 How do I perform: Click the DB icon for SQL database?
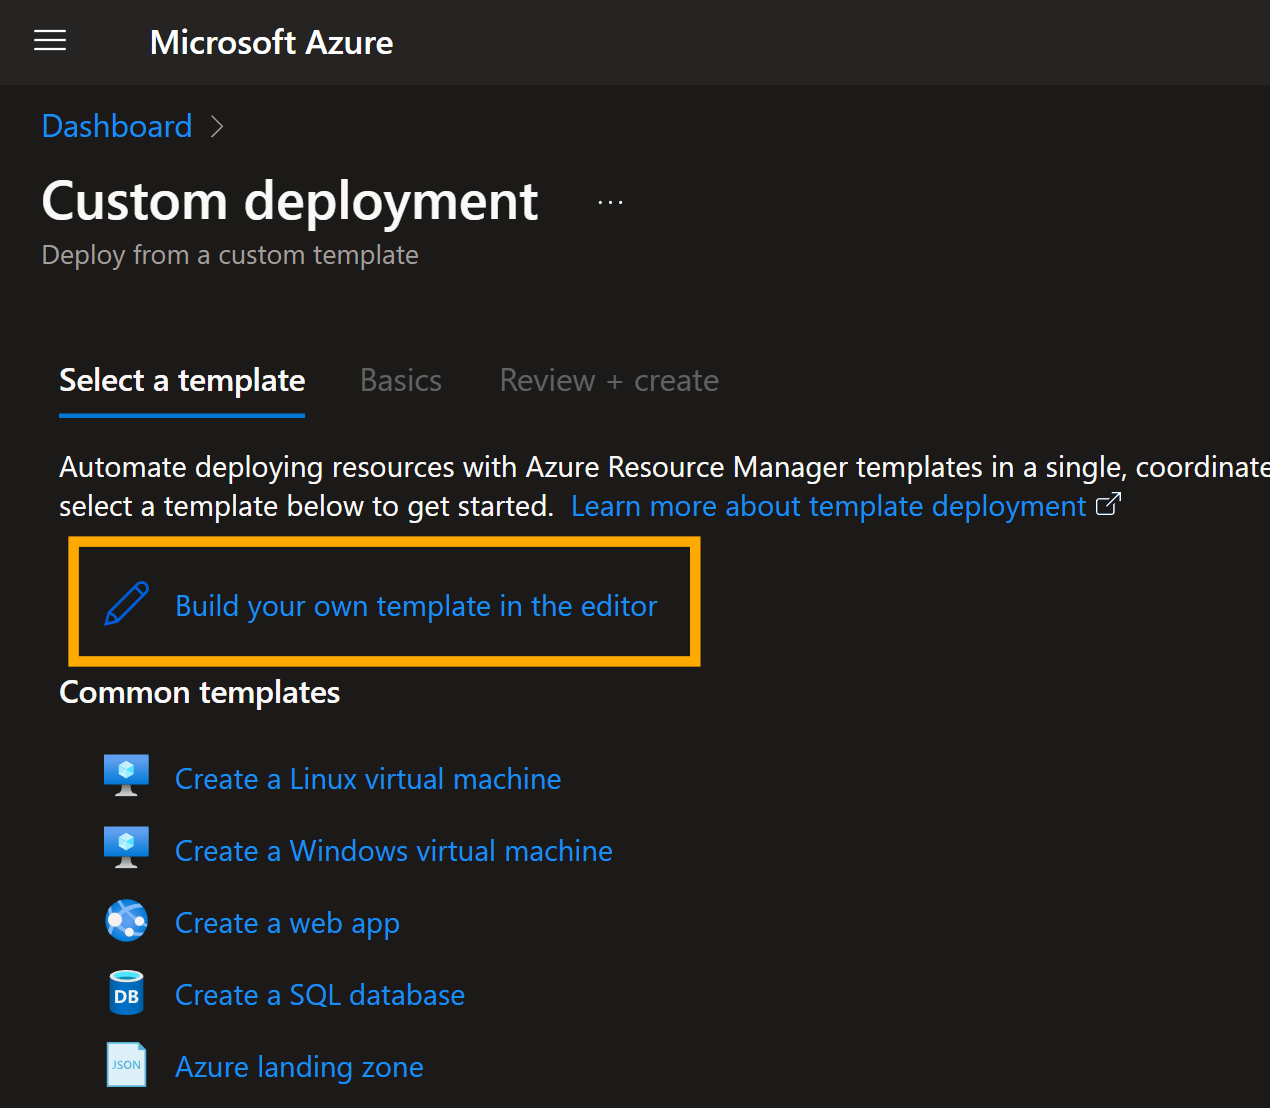coord(126,992)
